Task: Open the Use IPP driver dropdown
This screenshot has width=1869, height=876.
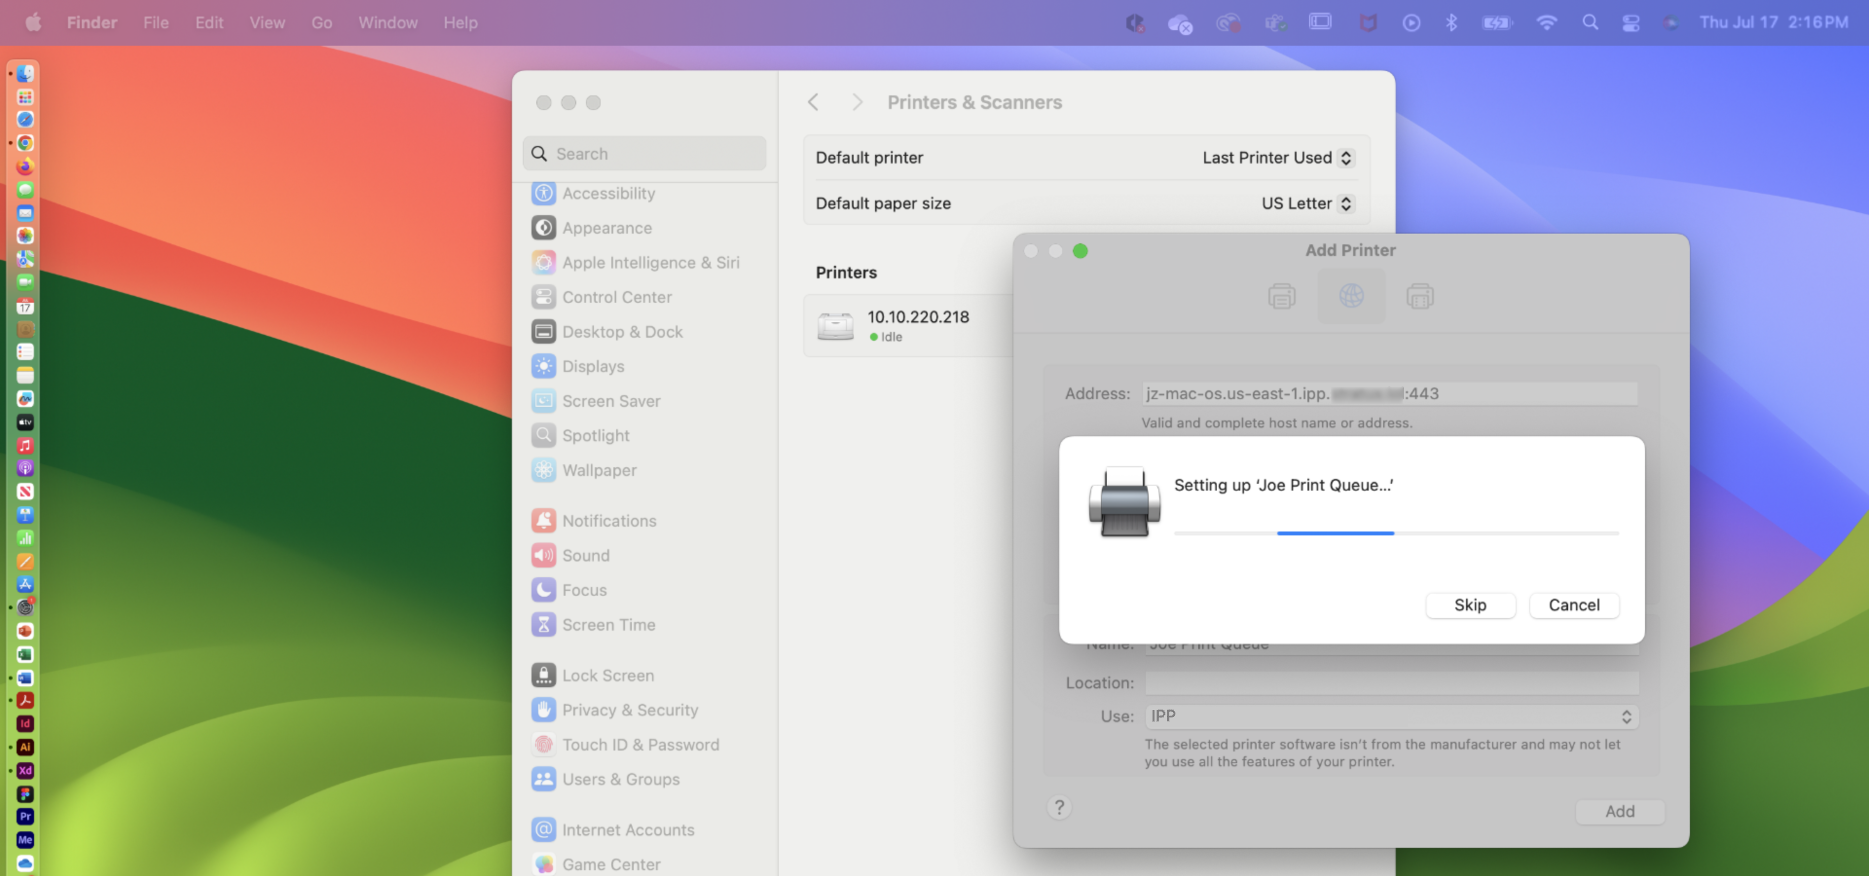Action: click(1391, 716)
